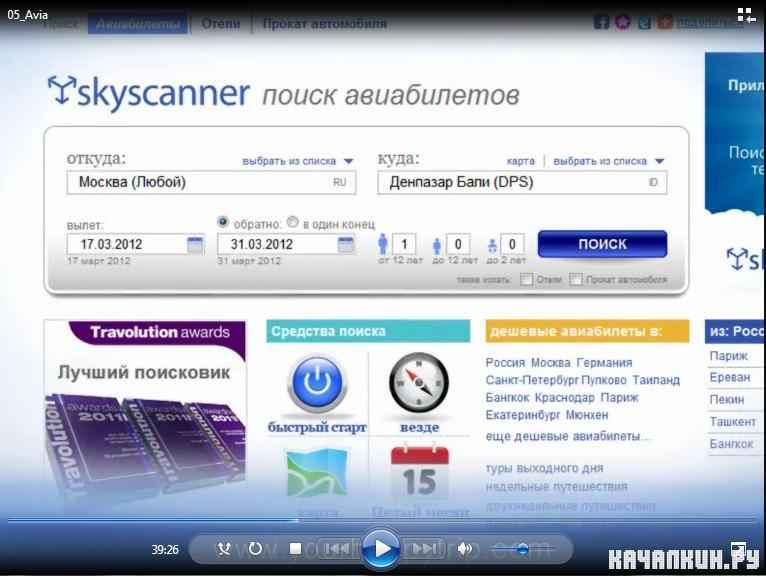Open the calendar 15 search tool icon

coord(420,471)
